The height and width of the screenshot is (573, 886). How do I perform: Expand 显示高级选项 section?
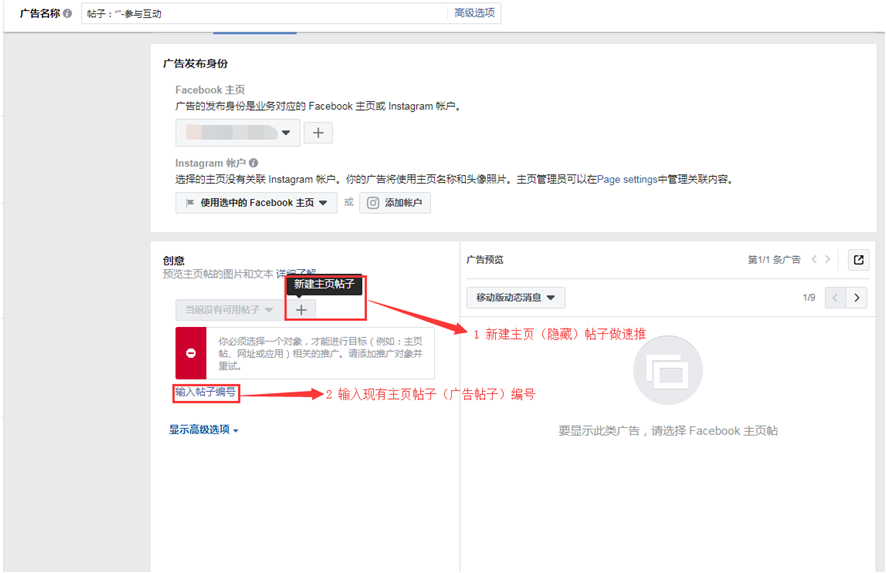[203, 430]
